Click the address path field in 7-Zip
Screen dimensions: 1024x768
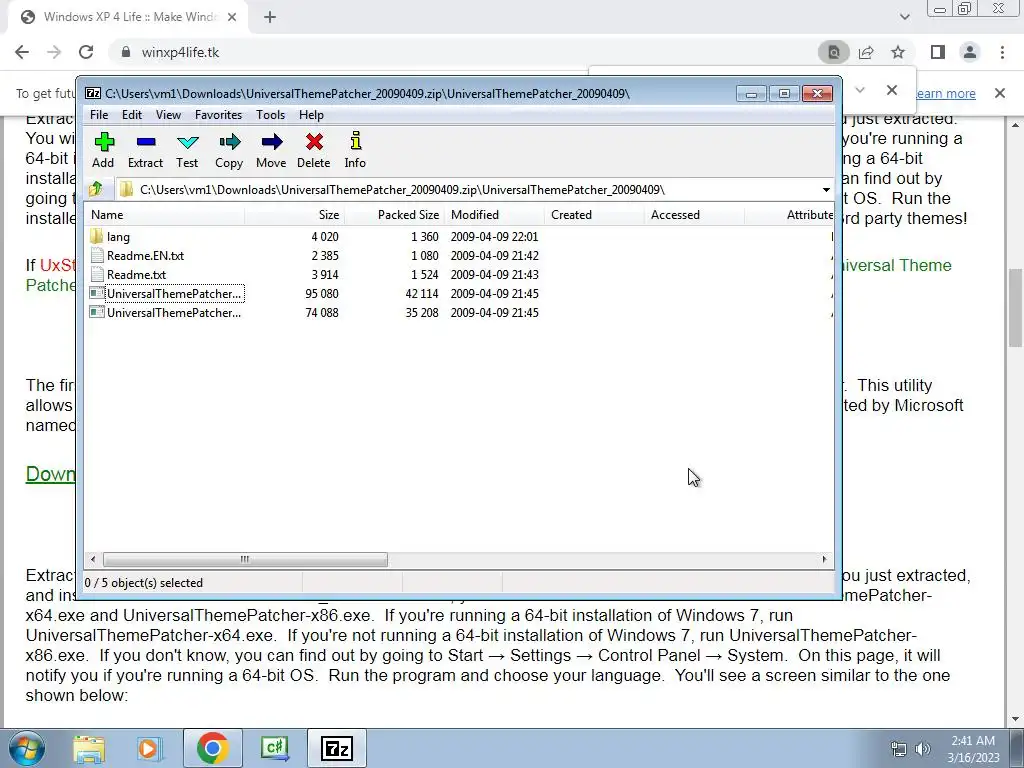pyautogui.click(x=467, y=189)
